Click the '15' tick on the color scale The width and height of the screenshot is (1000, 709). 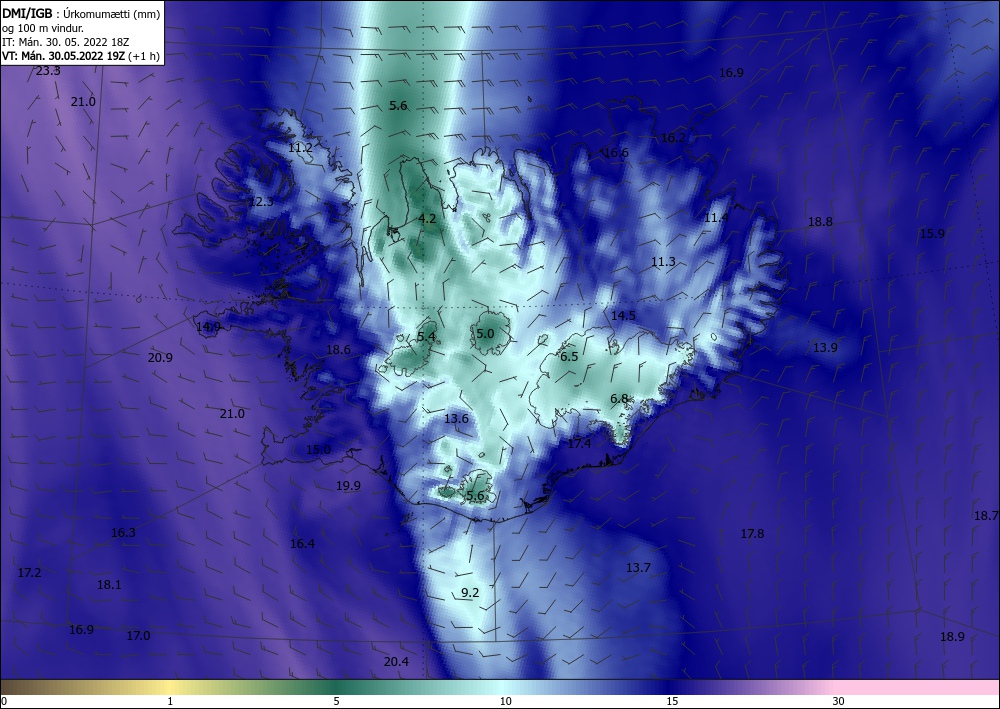pyautogui.click(x=672, y=701)
